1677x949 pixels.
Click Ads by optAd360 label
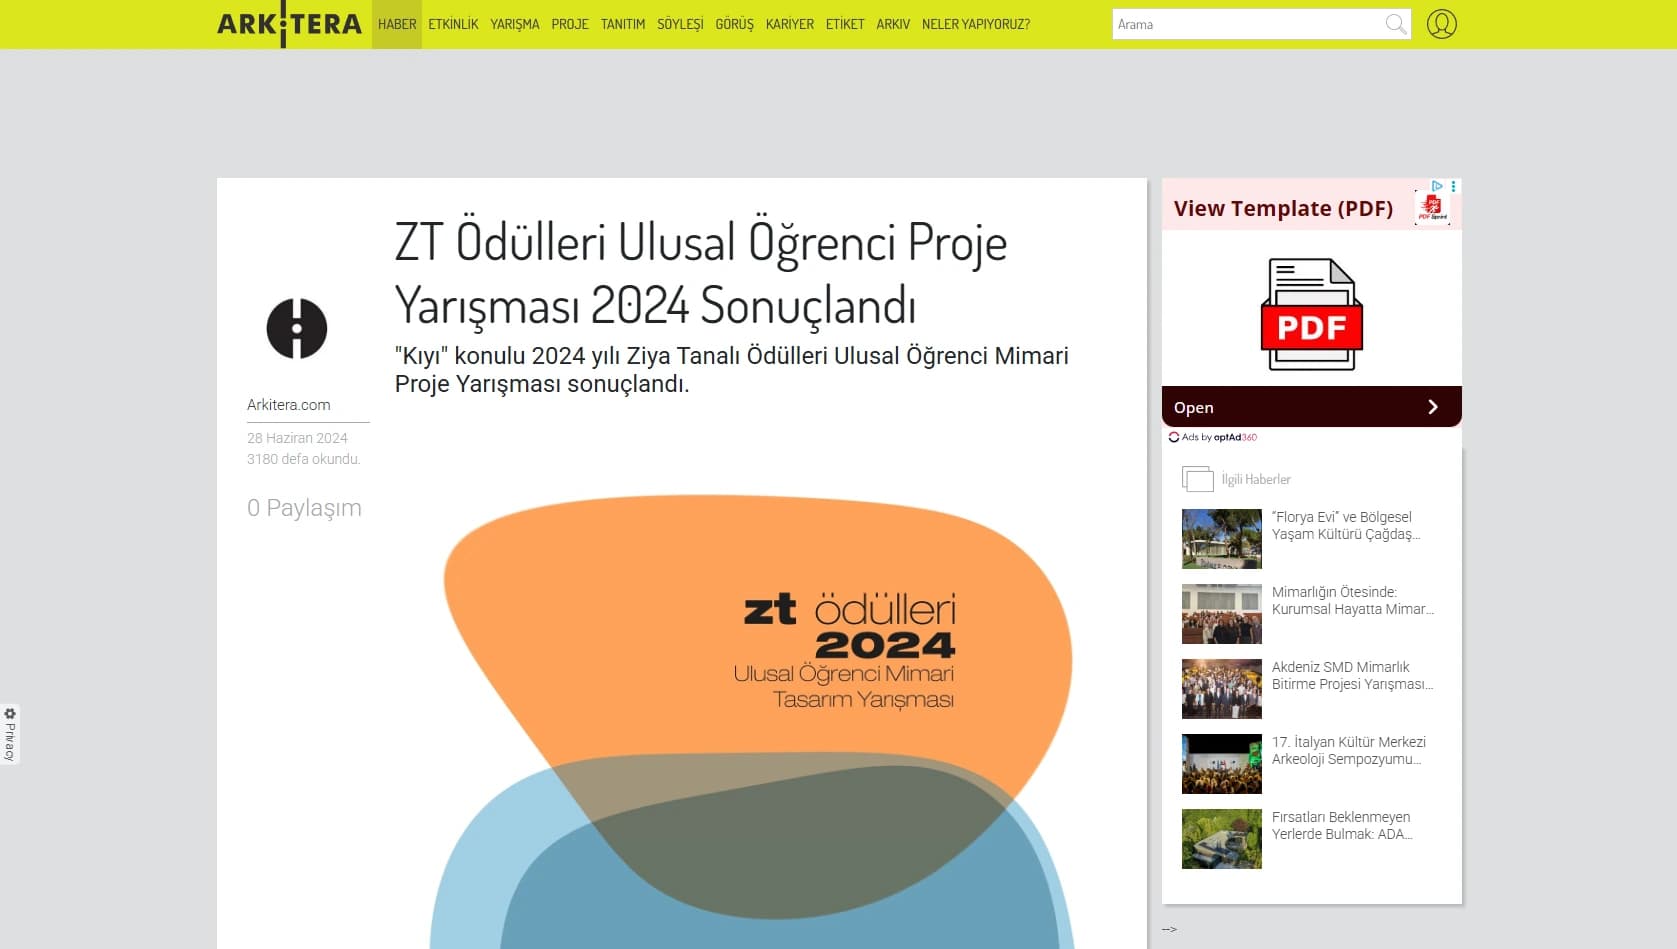pos(1213,437)
